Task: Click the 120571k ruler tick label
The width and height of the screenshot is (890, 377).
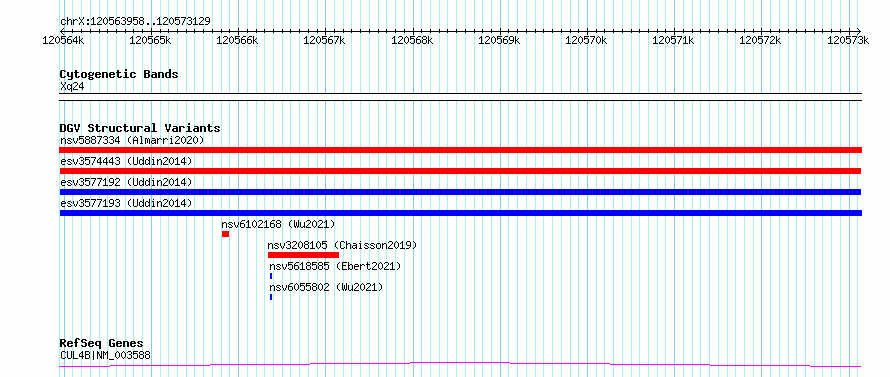Action: point(674,40)
